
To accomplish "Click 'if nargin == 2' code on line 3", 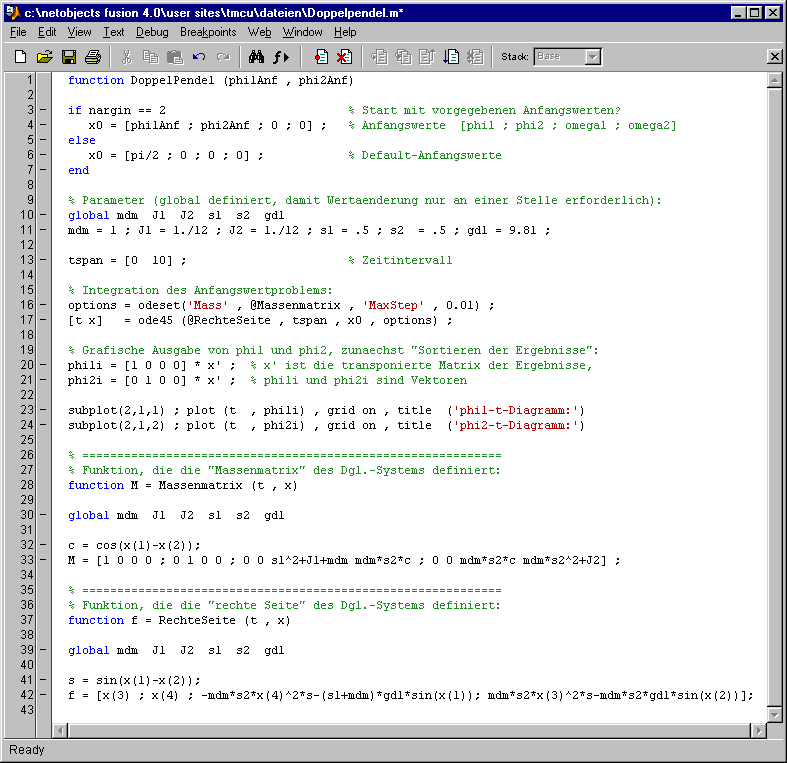I will [117, 110].
